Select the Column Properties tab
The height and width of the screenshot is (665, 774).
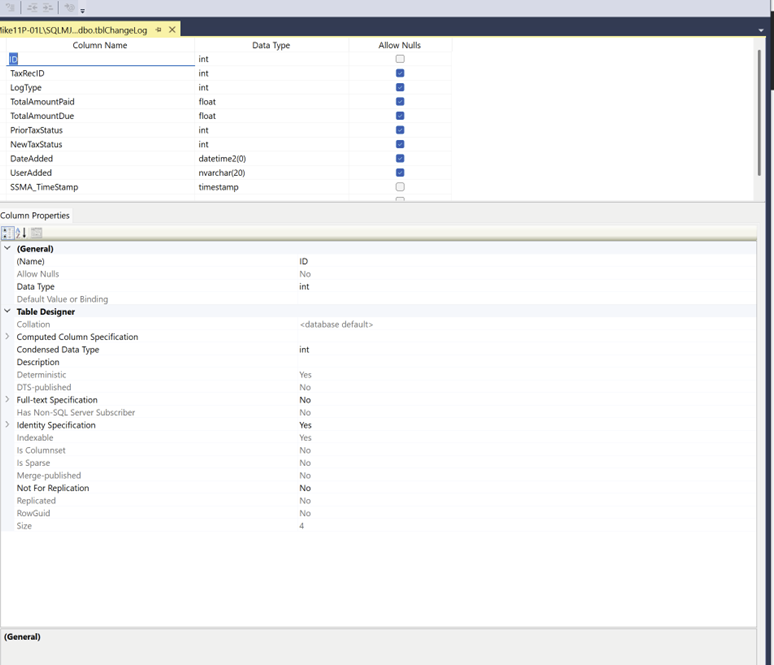35,215
